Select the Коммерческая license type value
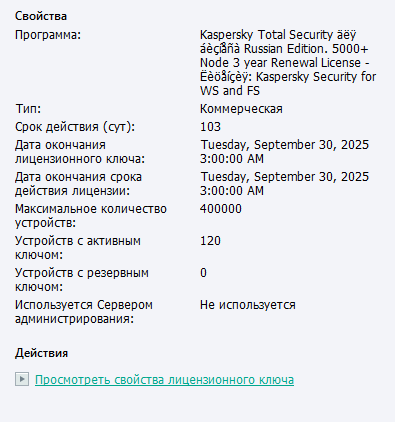 click(241, 109)
